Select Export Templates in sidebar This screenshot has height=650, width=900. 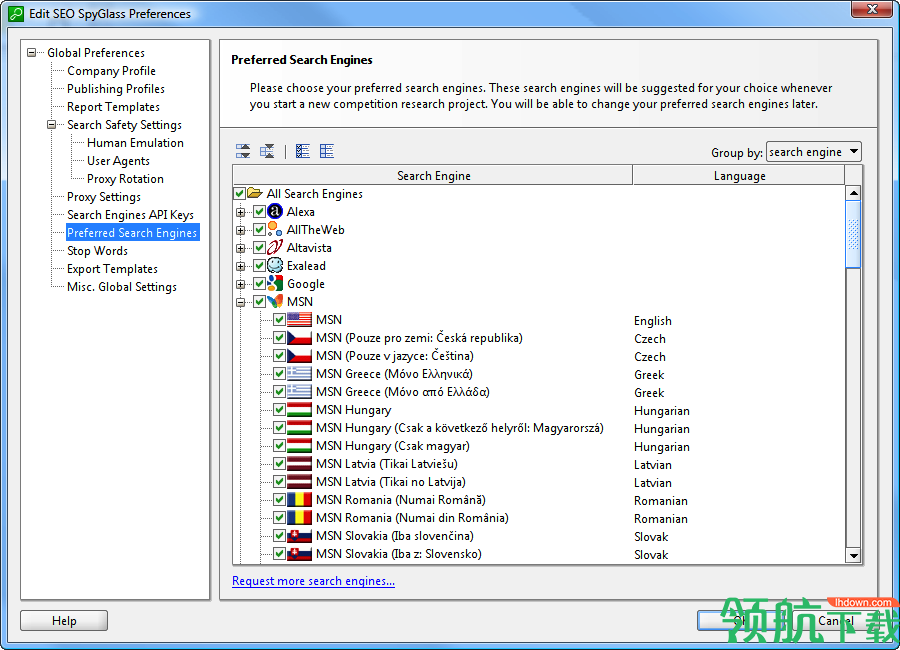tap(112, 269)
